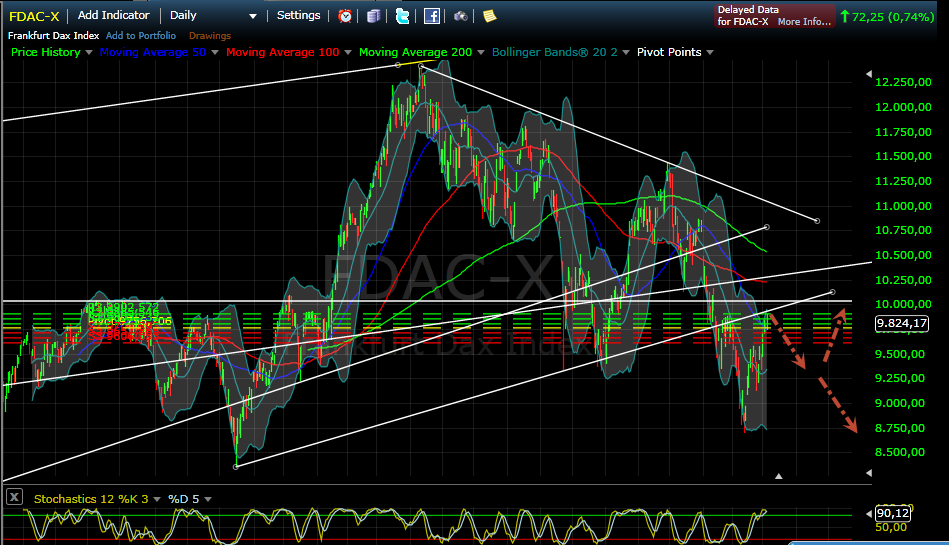The width and height of the screenshot is (949, 545).
Task: Click the FDAC-X symbol label
Action: 34,16
